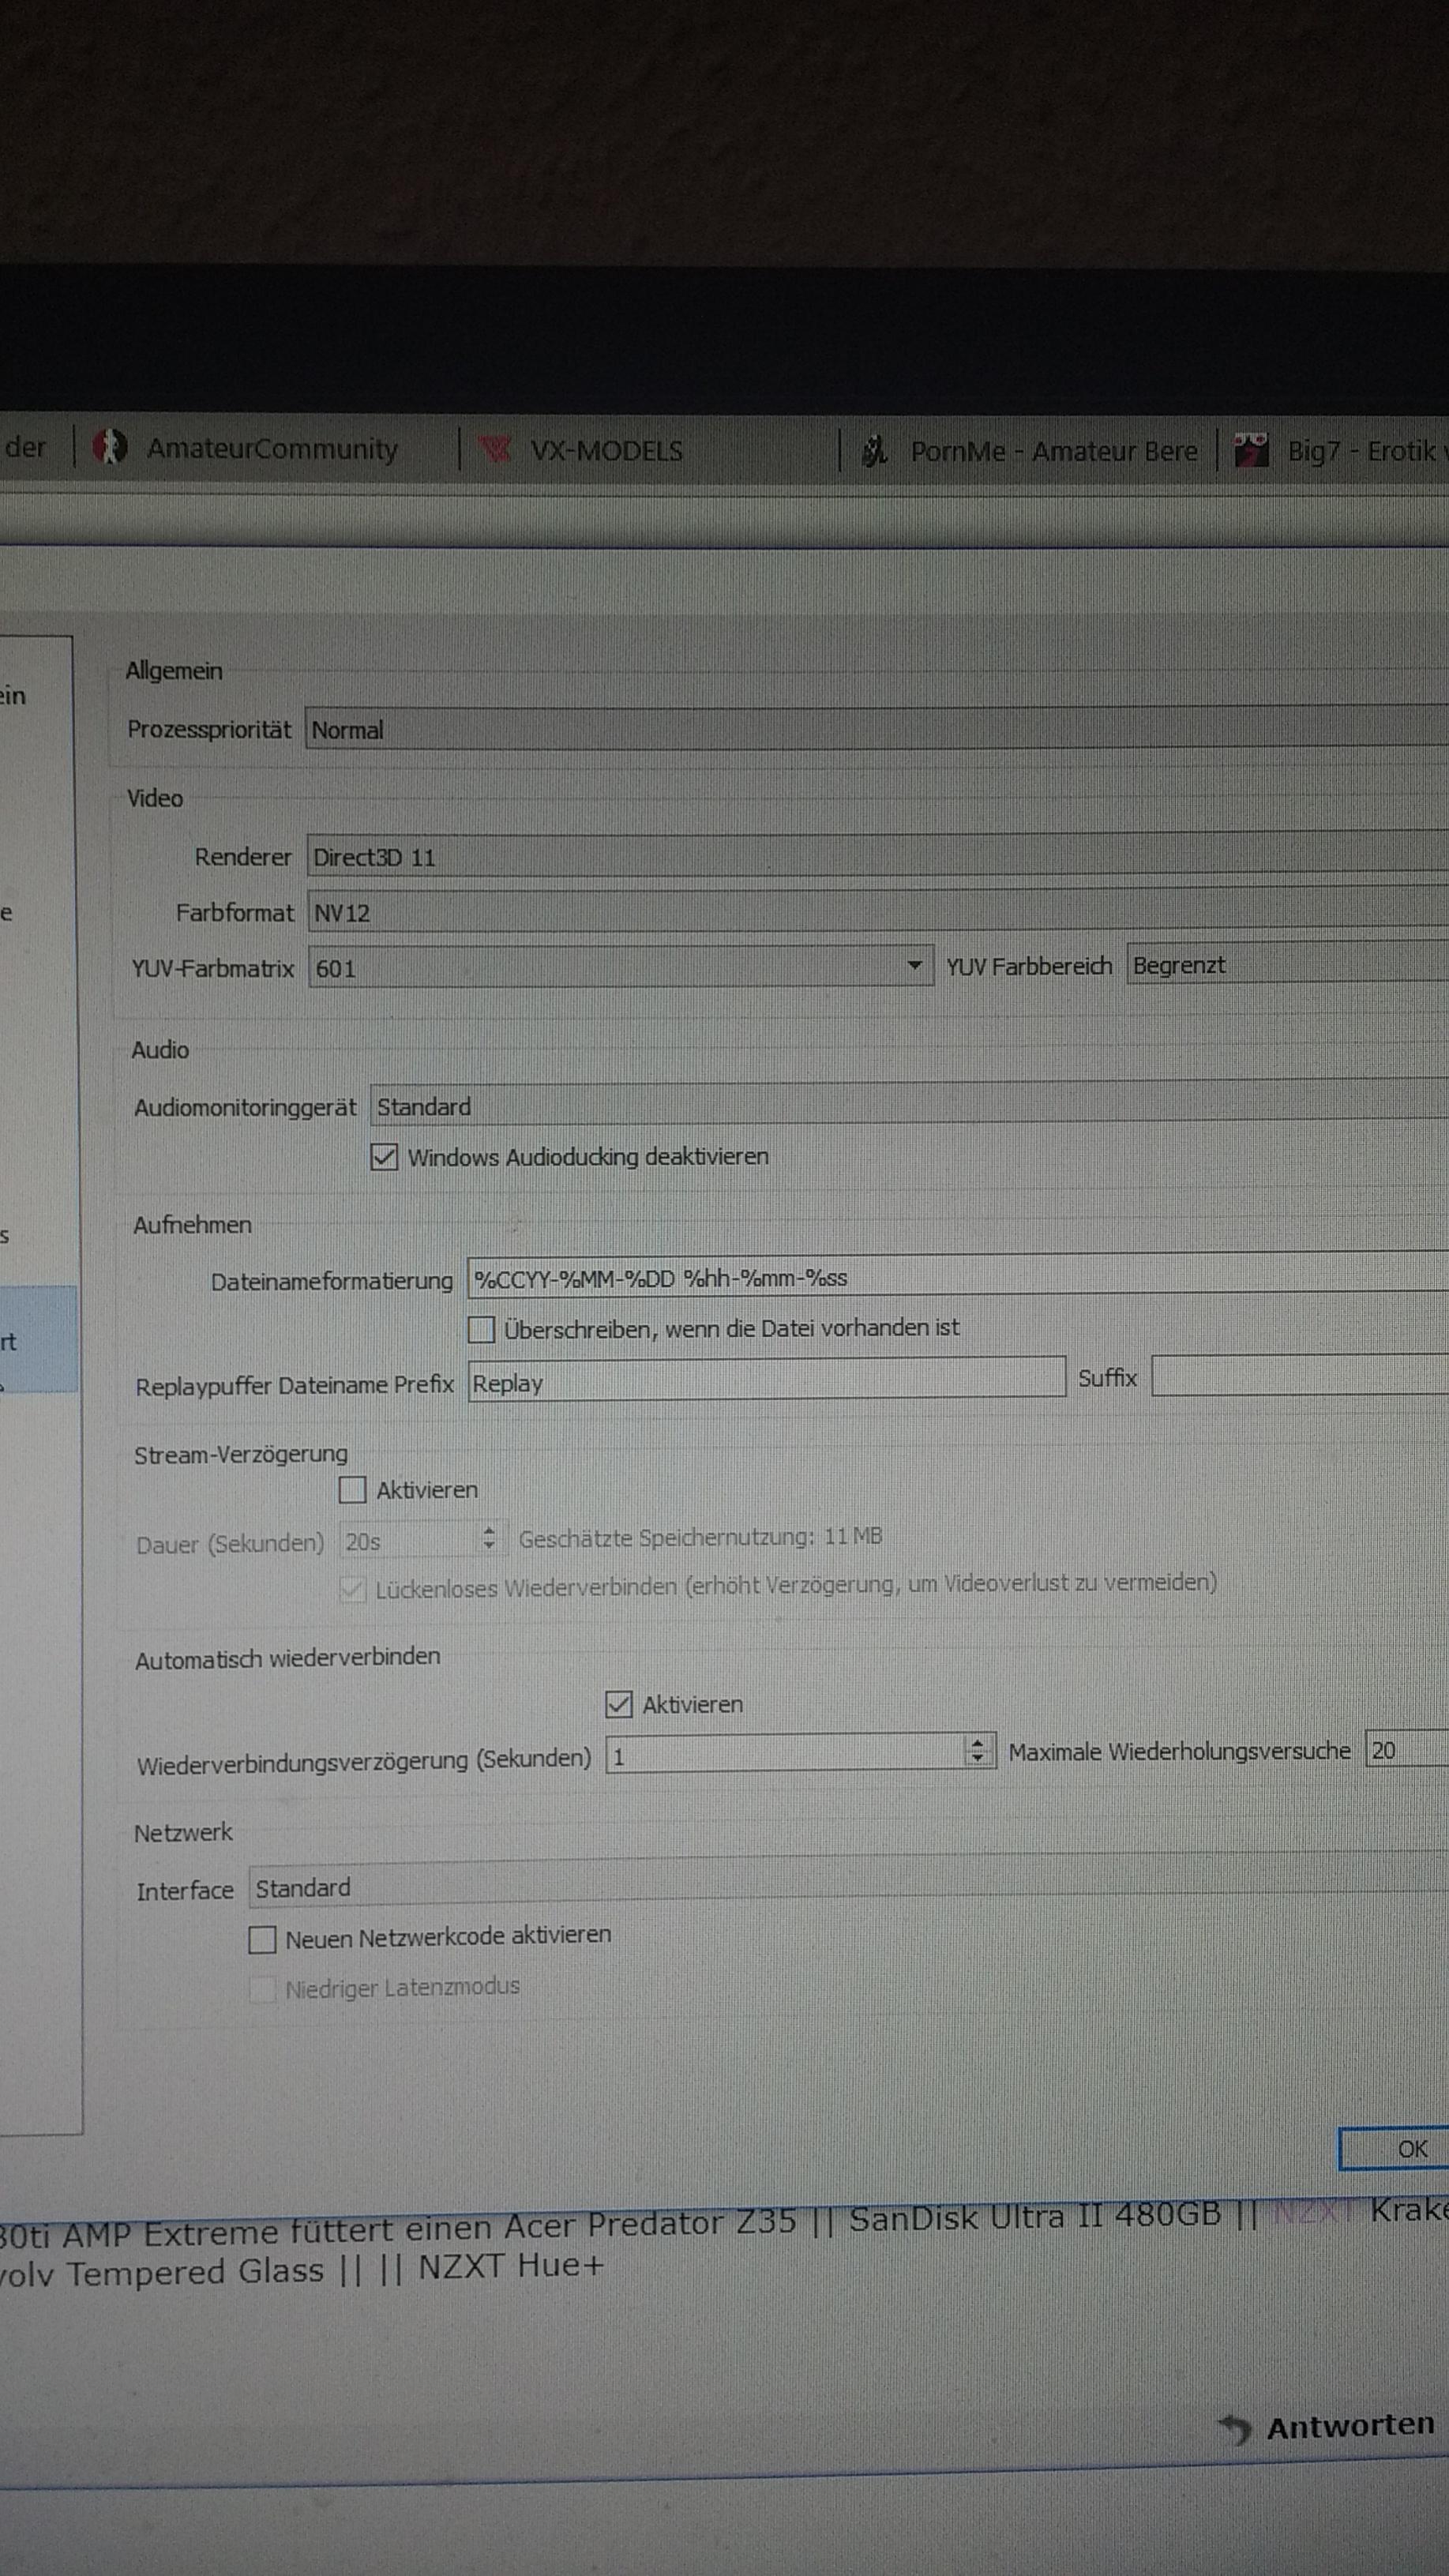Open the Big7 Erotik bookmark
Viewport: 1449px width, 2576px height.
coord(1339,452)
